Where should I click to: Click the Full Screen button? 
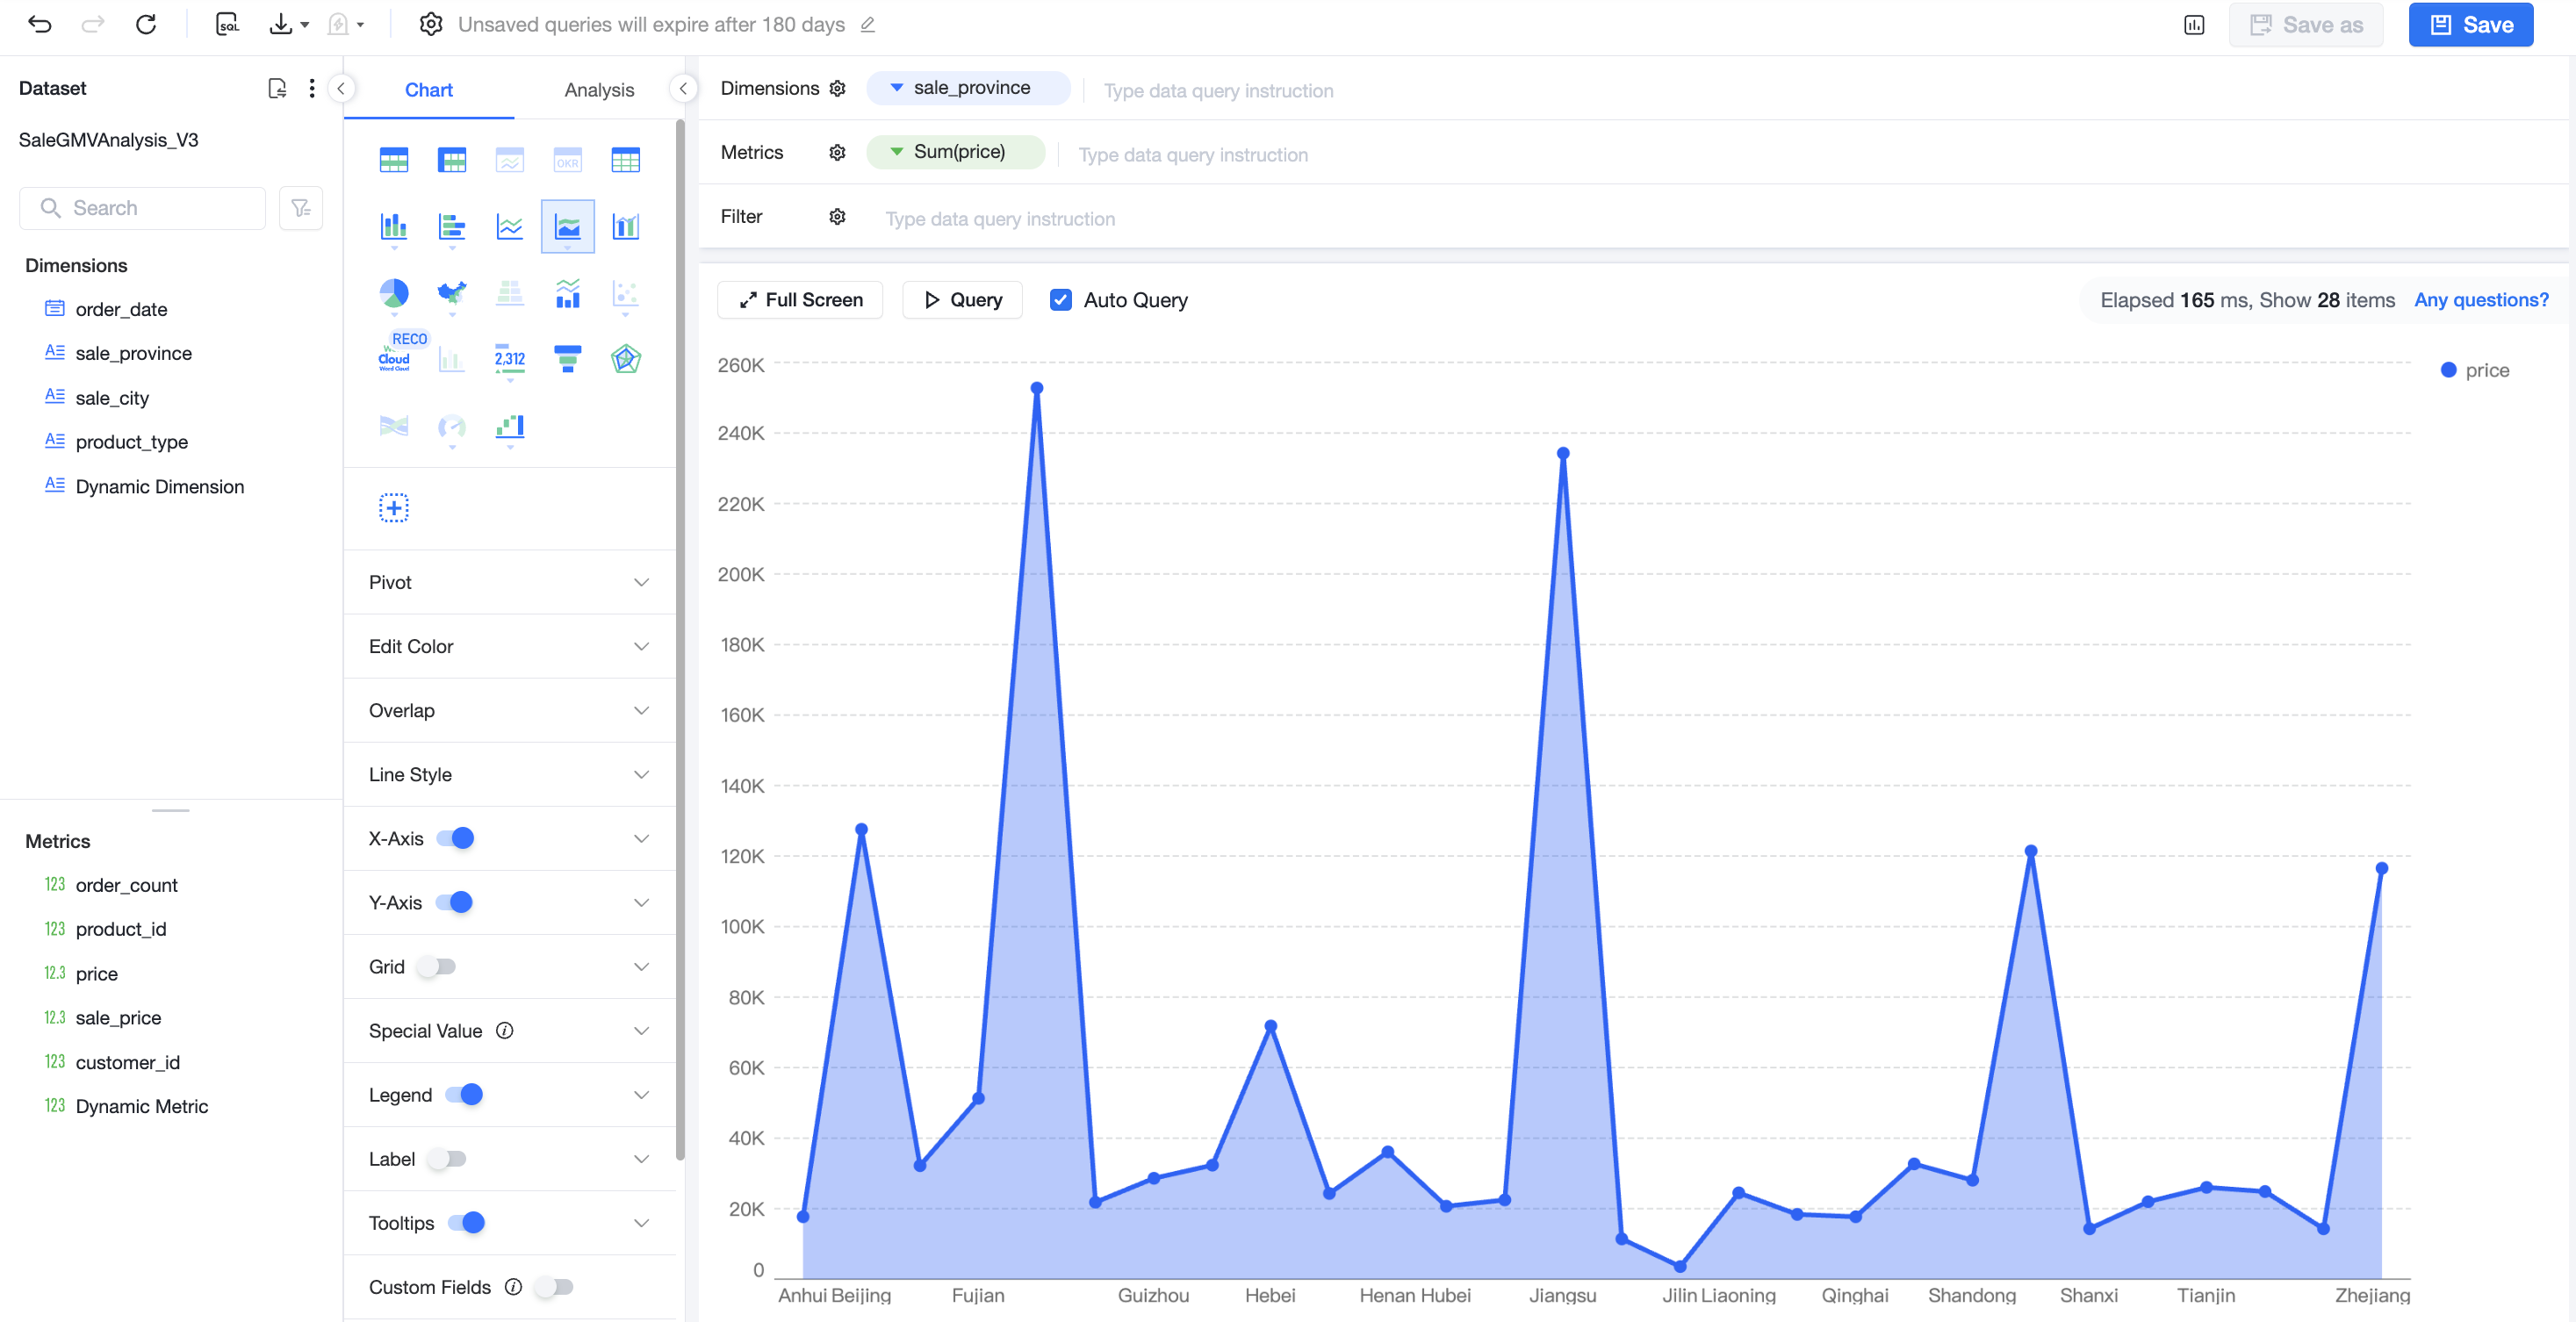tap(800, 300)
